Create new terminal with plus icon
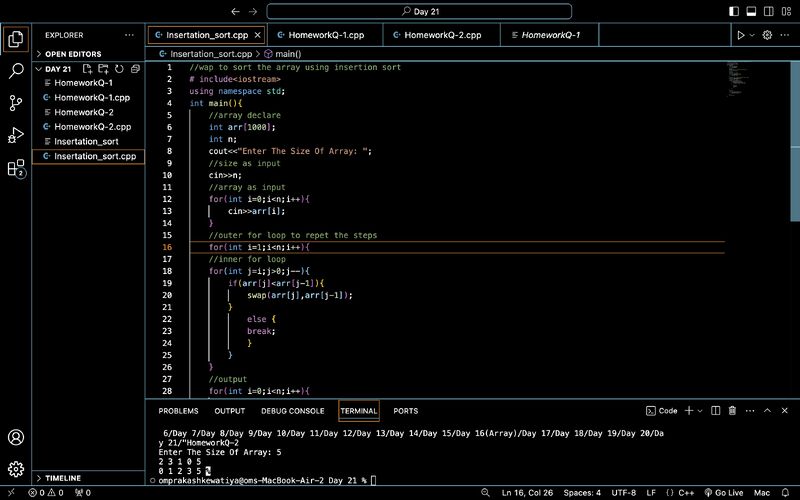This screenshot has width=800, height=500. (689, 411)
